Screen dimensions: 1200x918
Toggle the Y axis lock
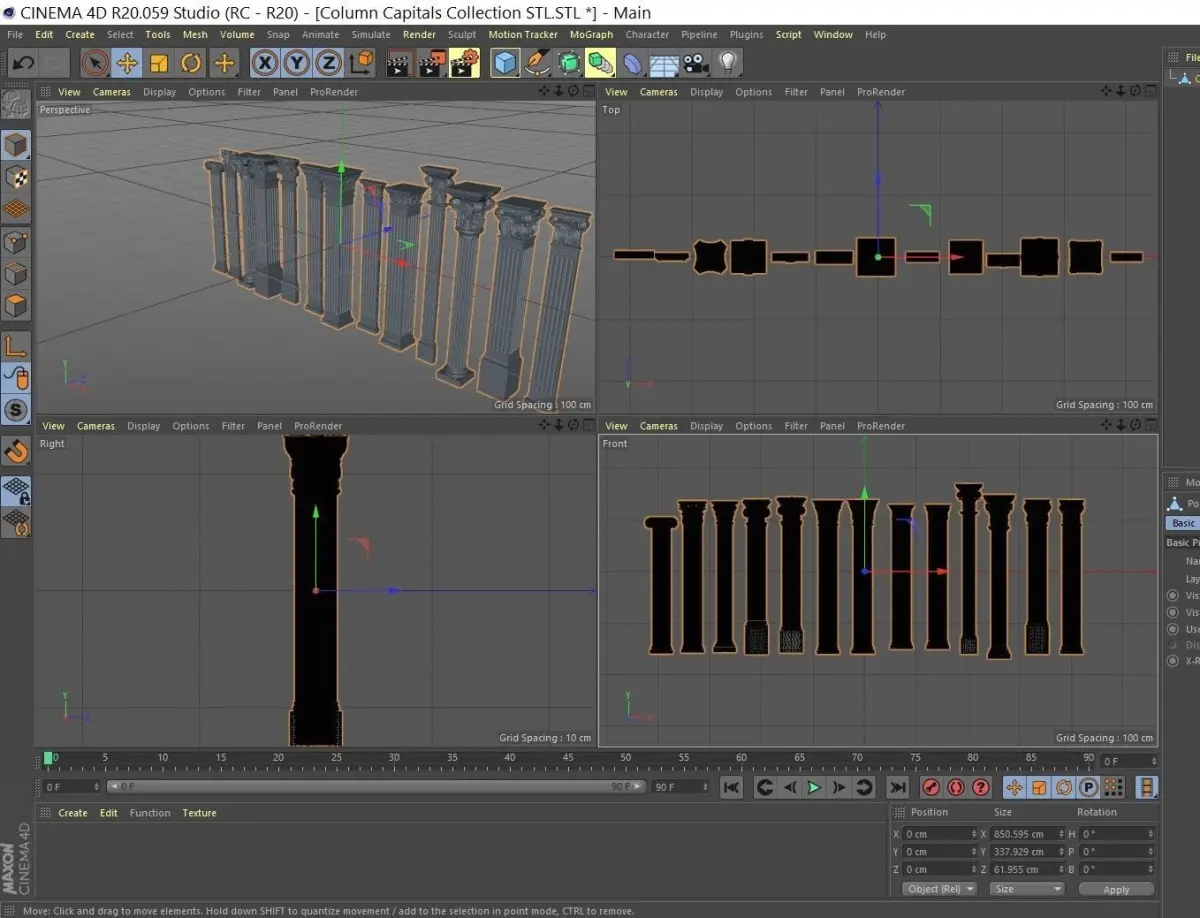pyautogui.click(x=297, y=63)
